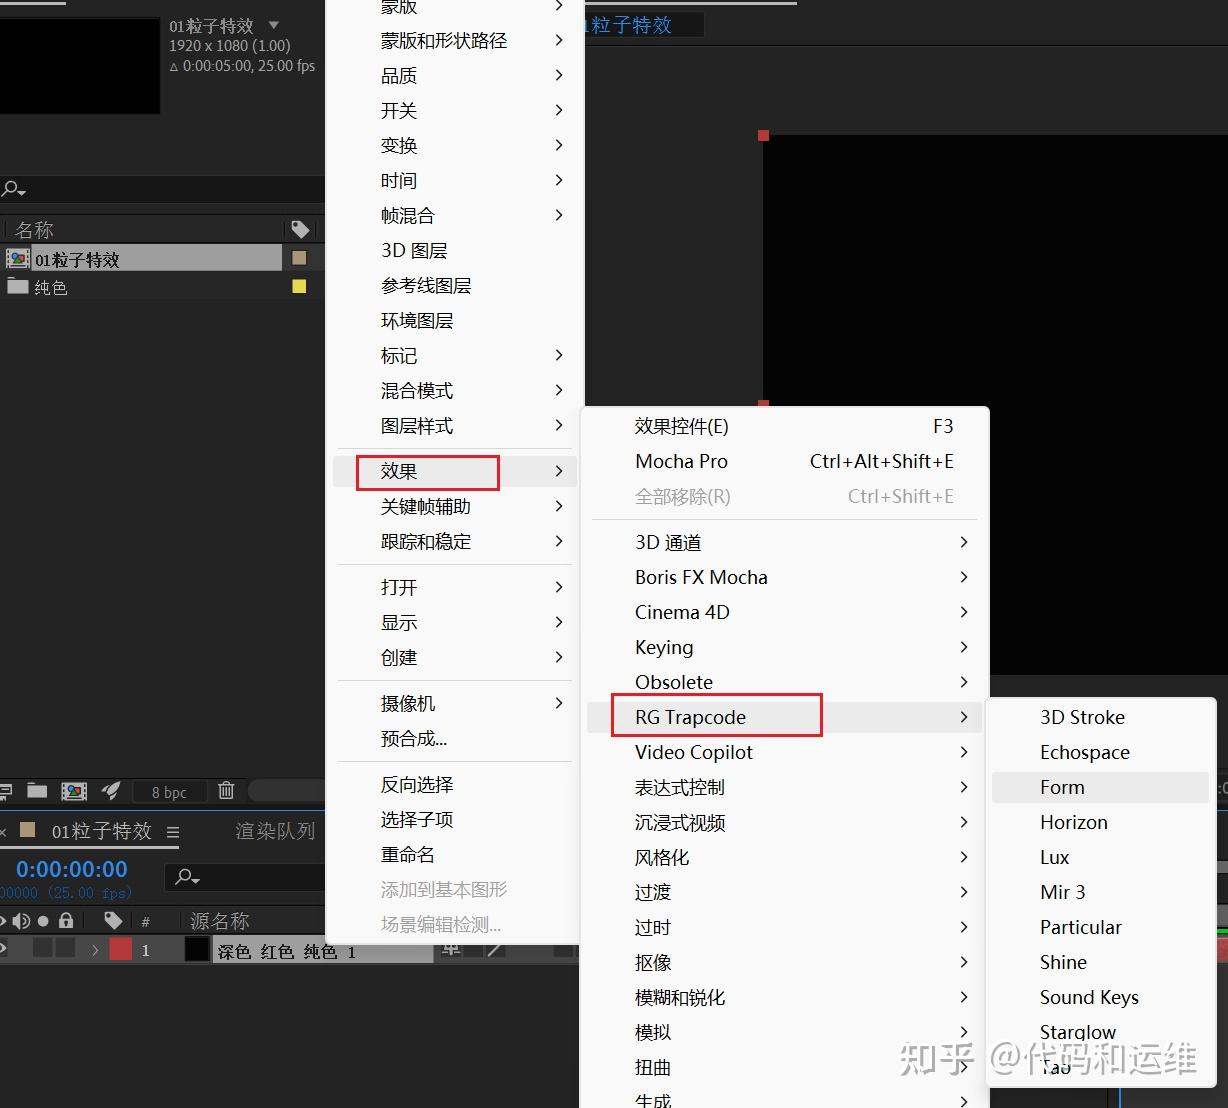The image size is (1228, 1108).
Task: Change the yellow label swatch of 纯色 layer
Action: [297, 287]
